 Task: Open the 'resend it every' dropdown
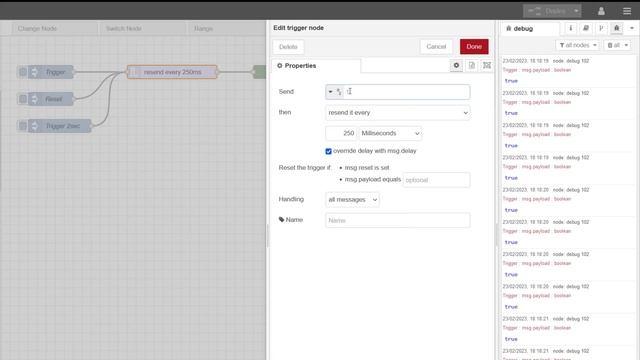coord(398,113)
